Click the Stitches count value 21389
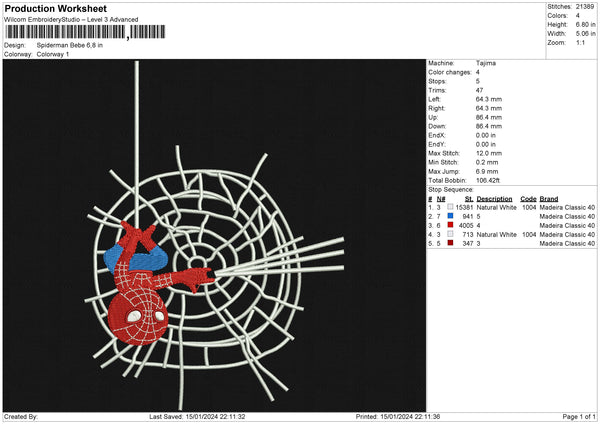The image size is (600, 424). [585, 7]
